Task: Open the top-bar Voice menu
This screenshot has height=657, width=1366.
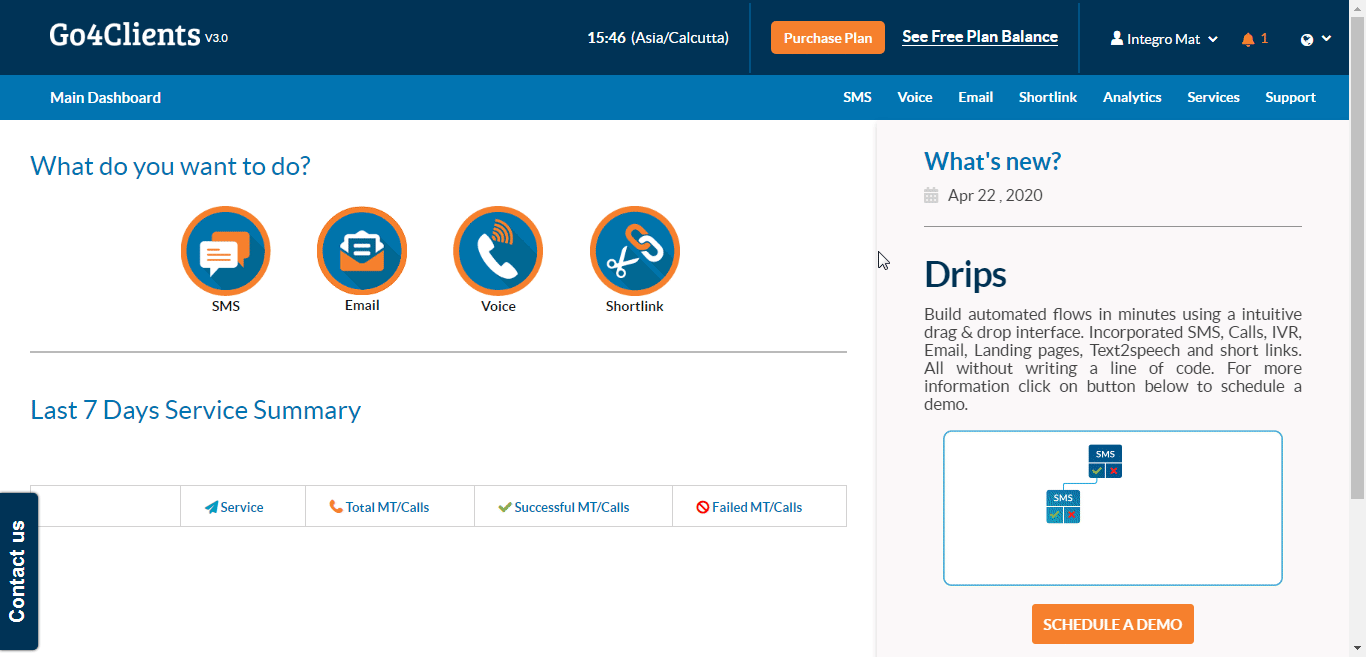Action: tap(915, 97)
